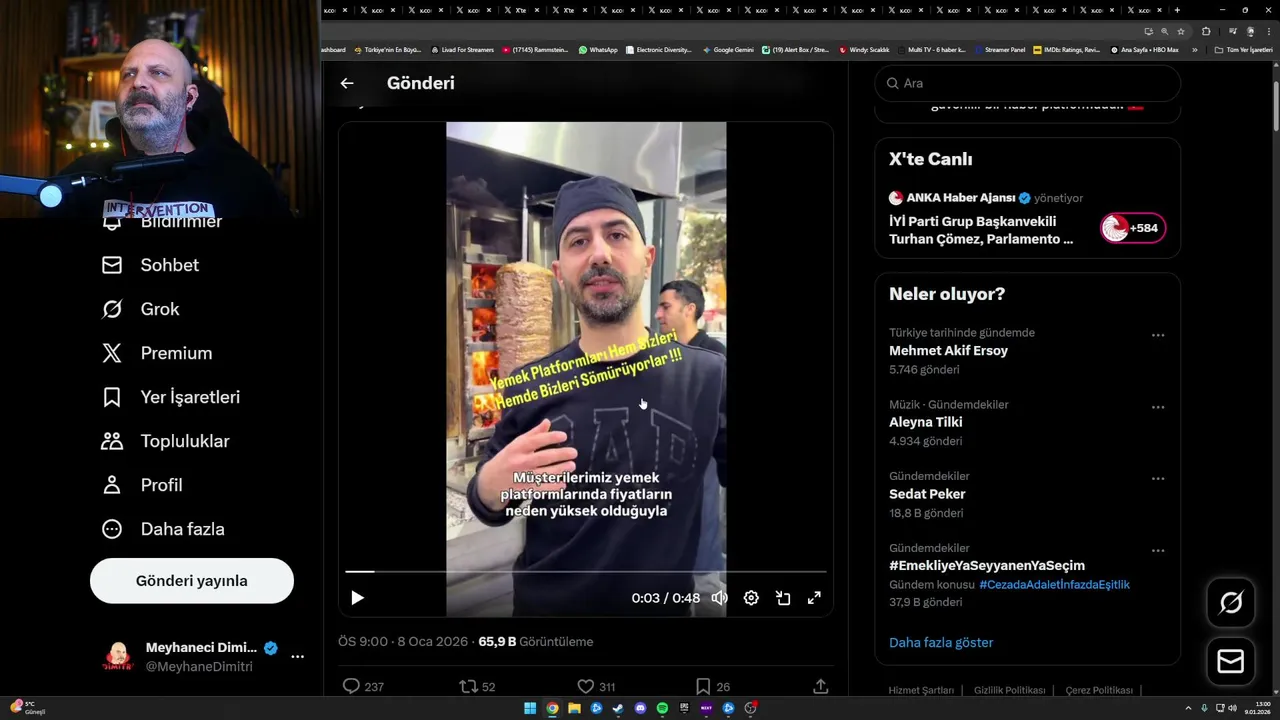The height and width of the screenshot is (720, 1280).
Task: Bookmark this page with star icon
Action: (x=1181, y=31)
